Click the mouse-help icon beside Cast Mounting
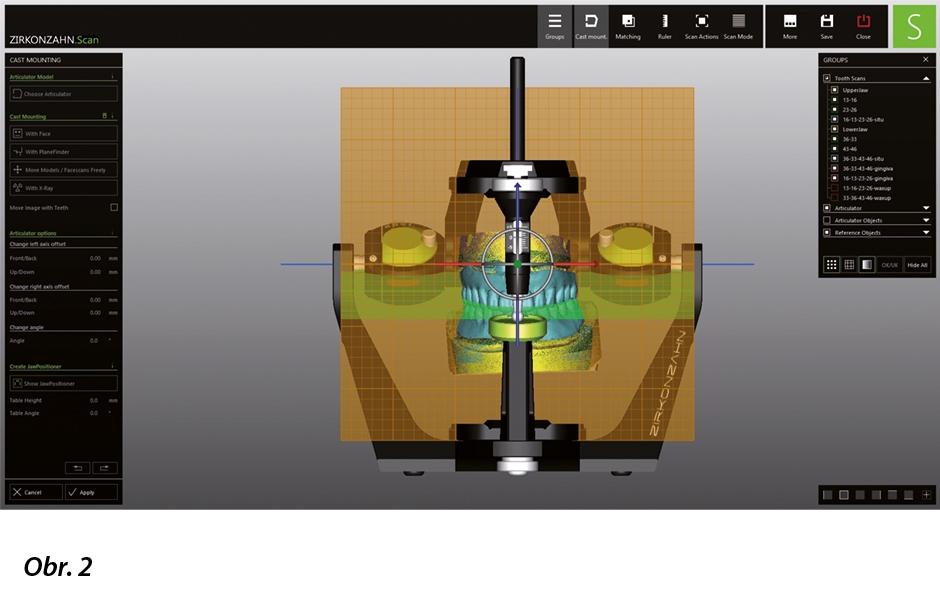The image size is (940, 600). [104, 116]
